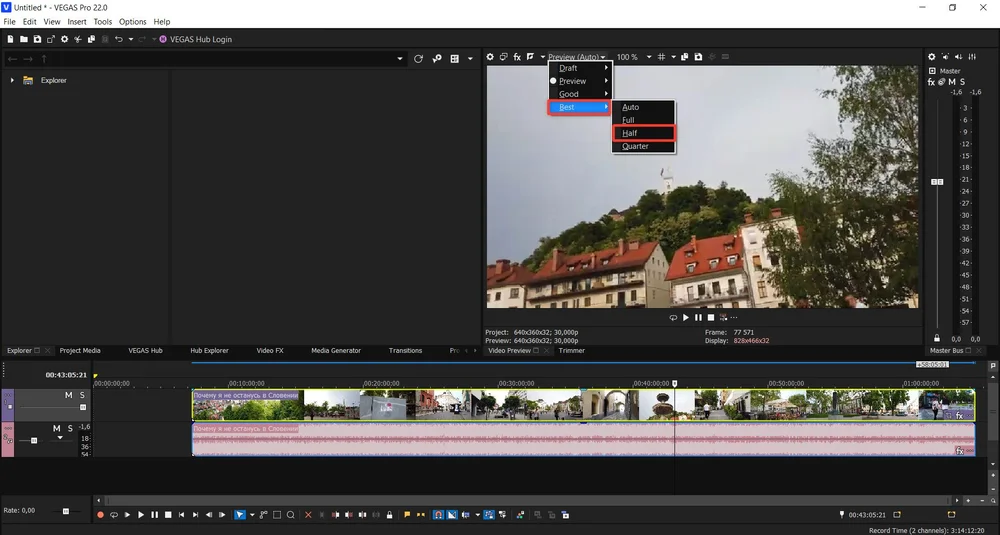Click the playback Rate slider handle
The width and height of the screenshot is (1000, 535).
click(66, 511)
